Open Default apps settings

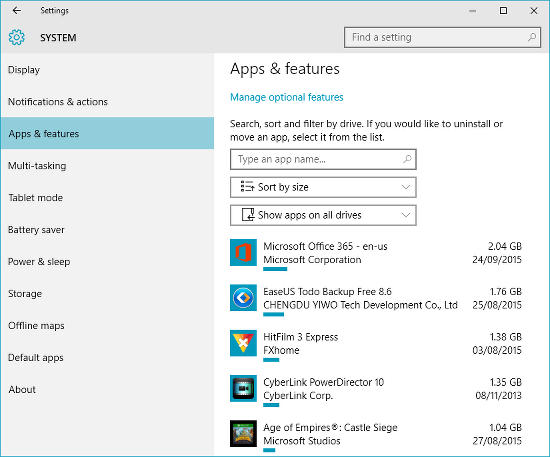point(107,357)
